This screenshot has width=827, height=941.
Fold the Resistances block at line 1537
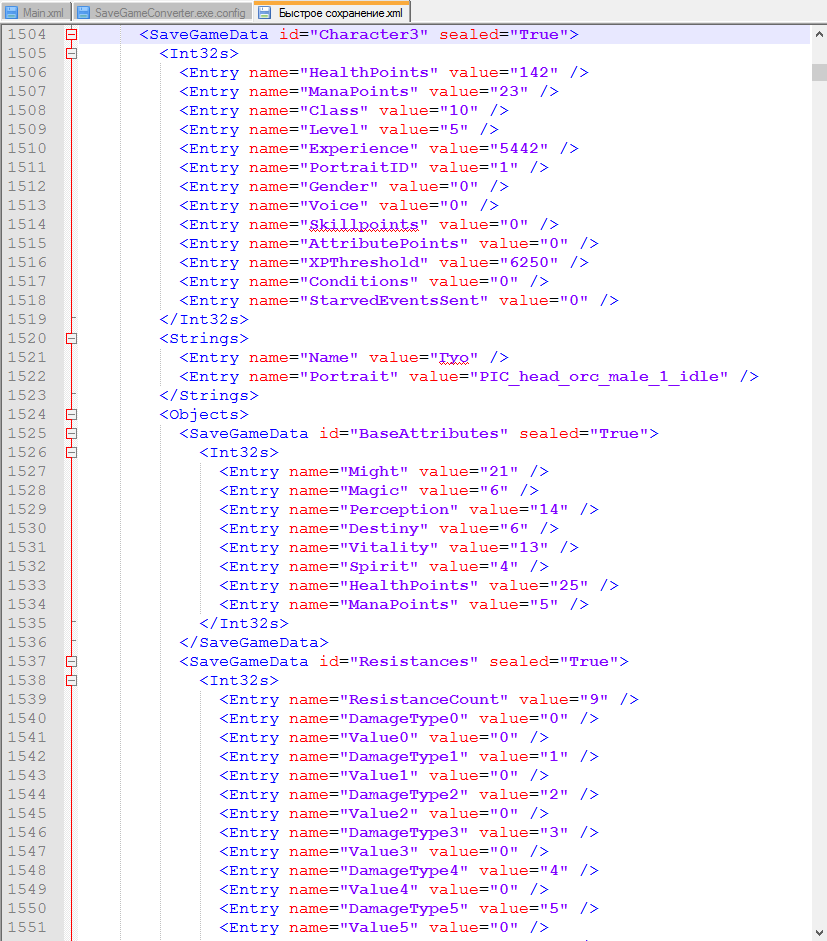click(x=71, y=661)
